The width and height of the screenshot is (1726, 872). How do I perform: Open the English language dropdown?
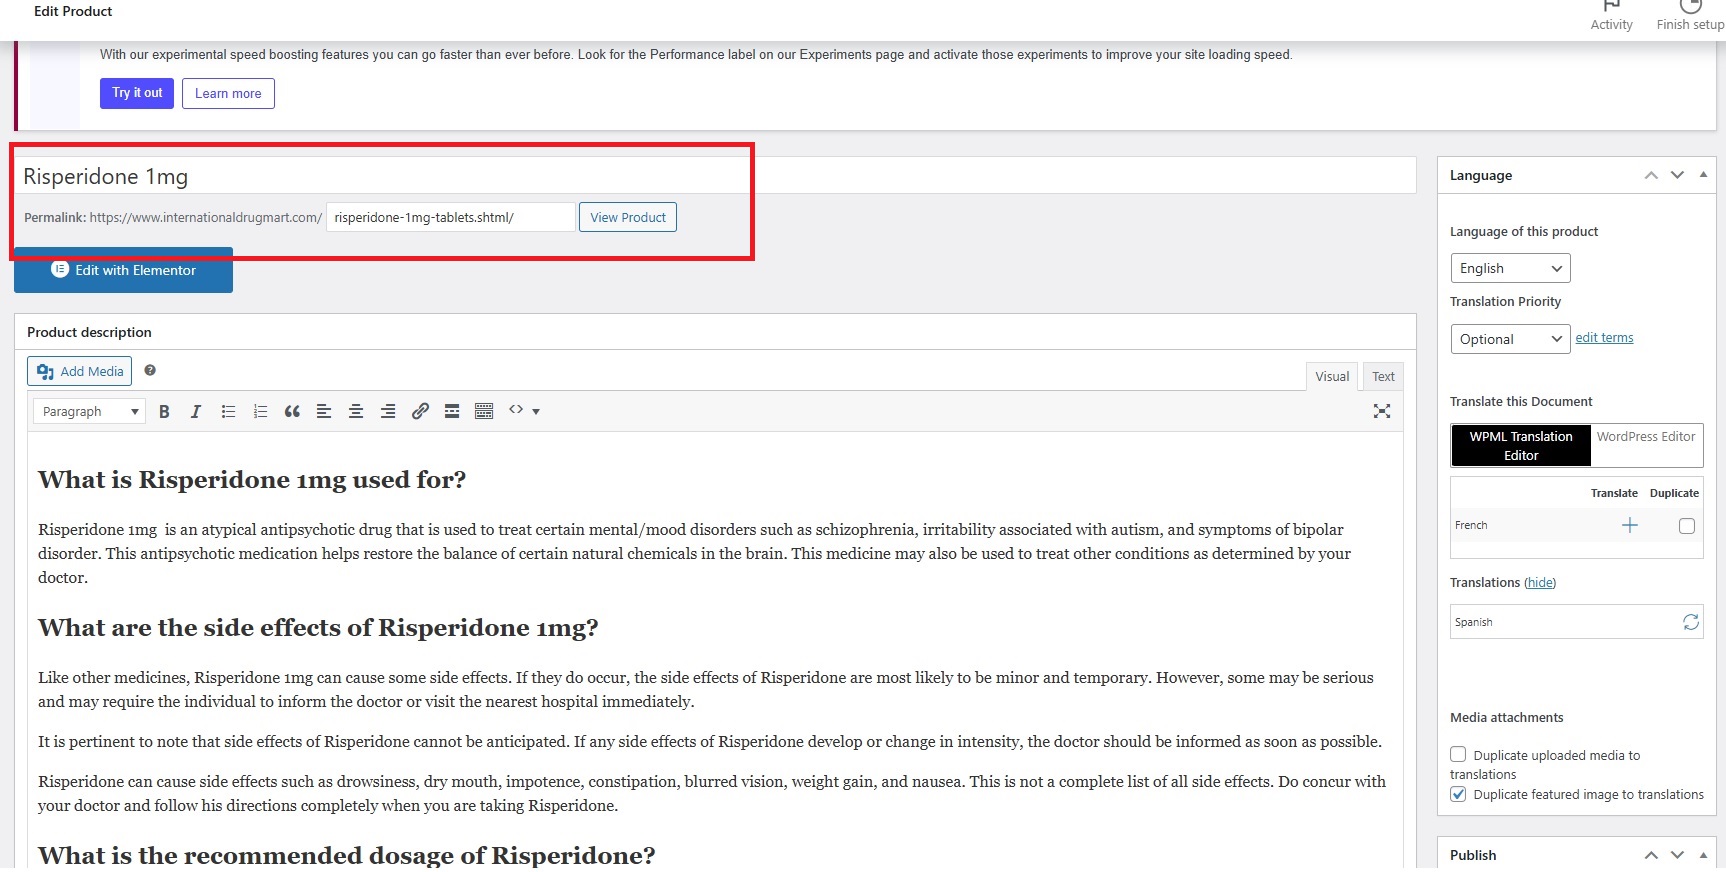(x=1510, y=268)
